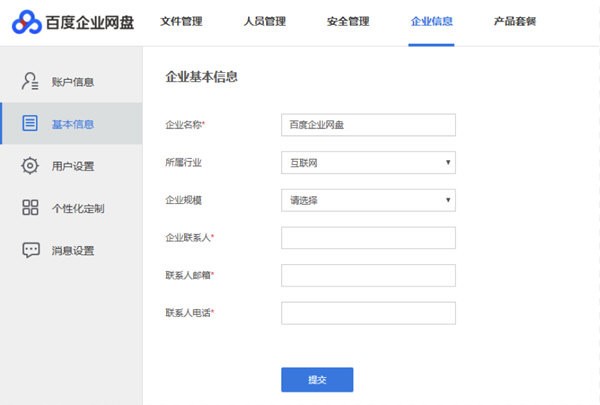Viewport: 600px width, 405px height.
Task: Focus the 企业联系人 input field
Action: (x=368, y=238)
